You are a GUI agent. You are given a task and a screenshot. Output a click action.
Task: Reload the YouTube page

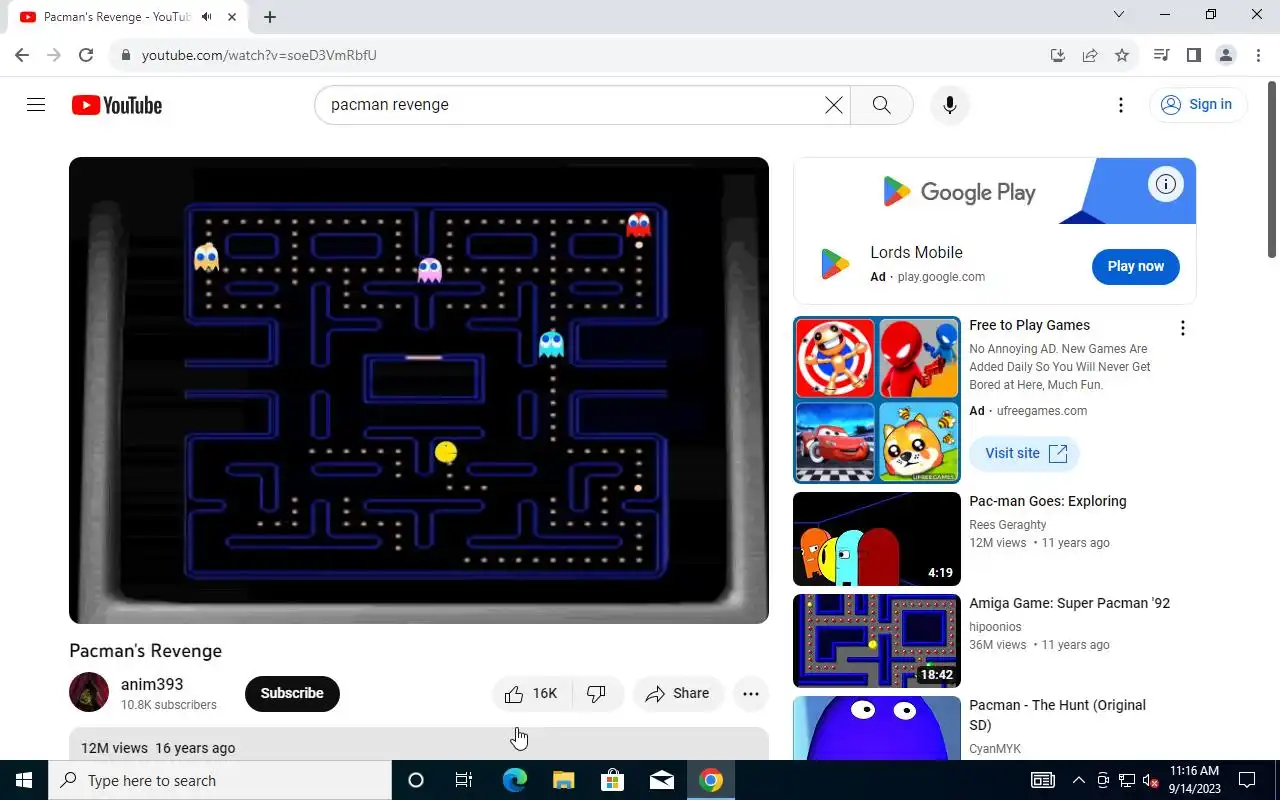[x=86, y=55]
